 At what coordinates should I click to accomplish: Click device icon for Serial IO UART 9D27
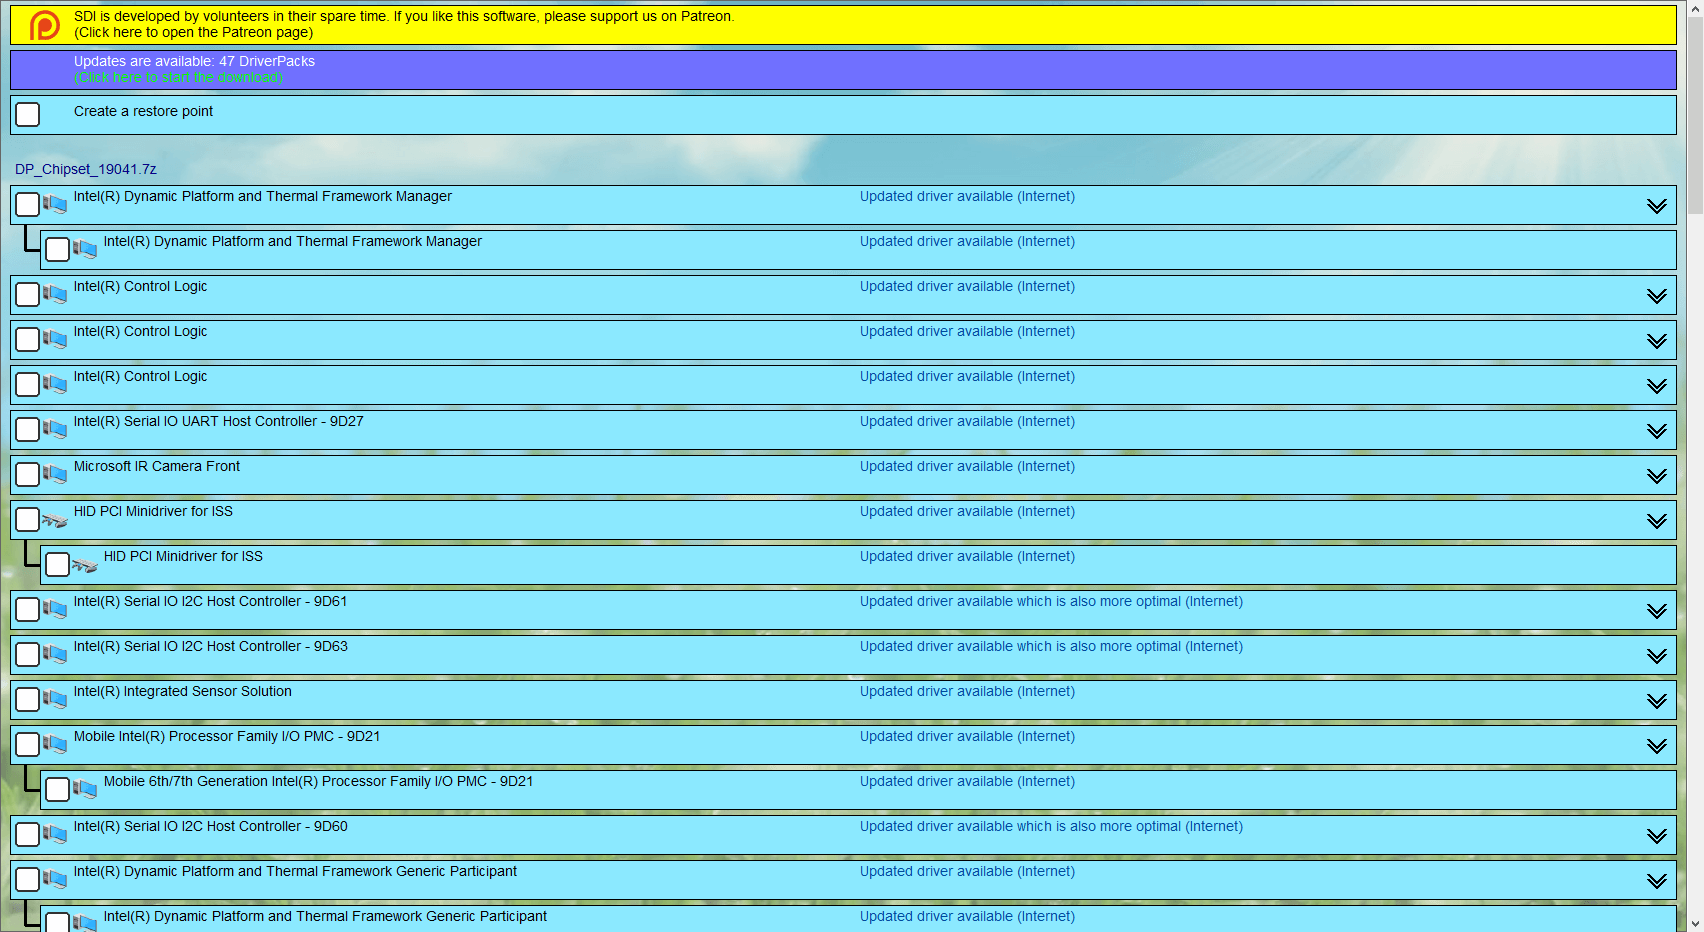(55, 429)
